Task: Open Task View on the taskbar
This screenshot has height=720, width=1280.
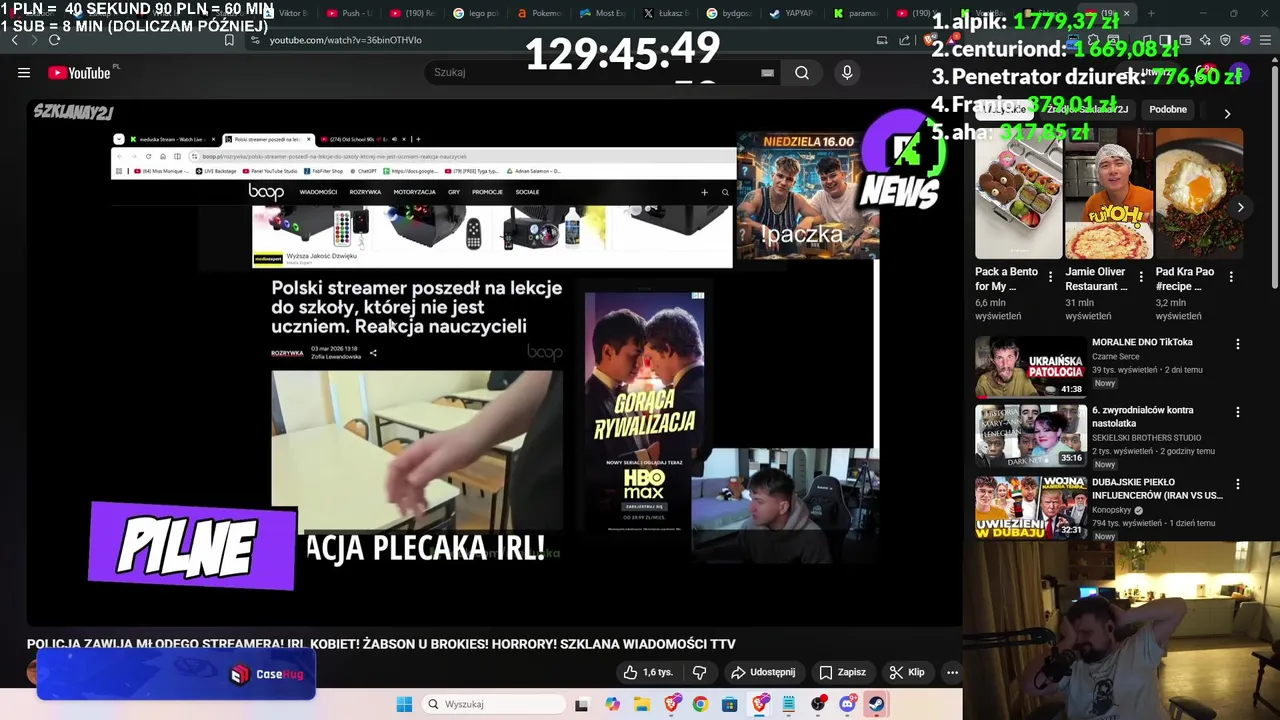Action: pos(582,704)
